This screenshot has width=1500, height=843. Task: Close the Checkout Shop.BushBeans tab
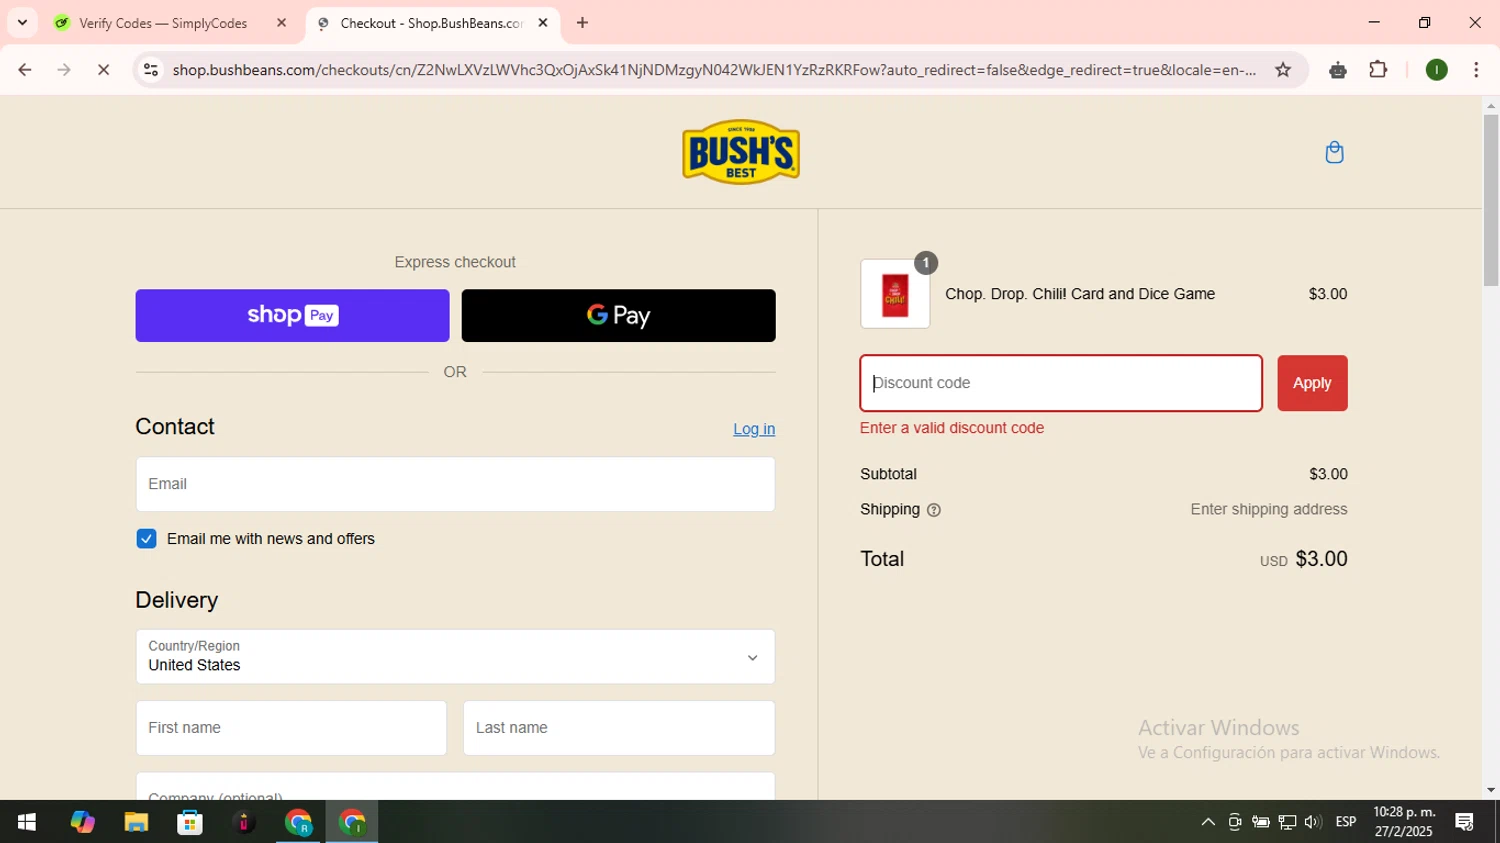coord(543,23)
